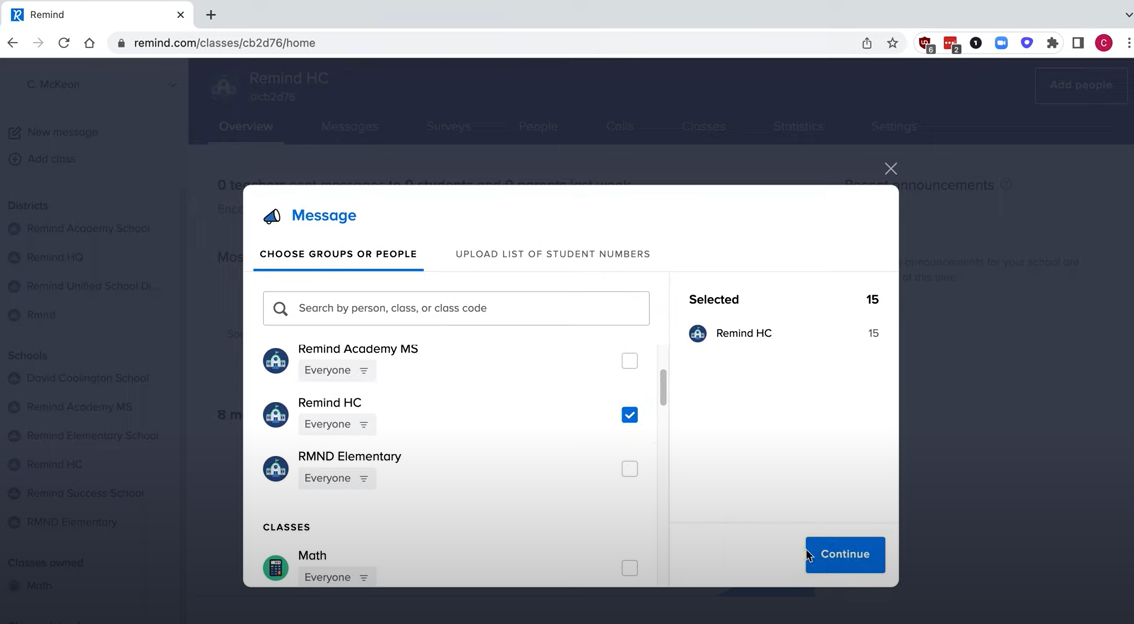Click the red shield extension icon
This screenshot has width=1134, height=624.
pos(926,44)
